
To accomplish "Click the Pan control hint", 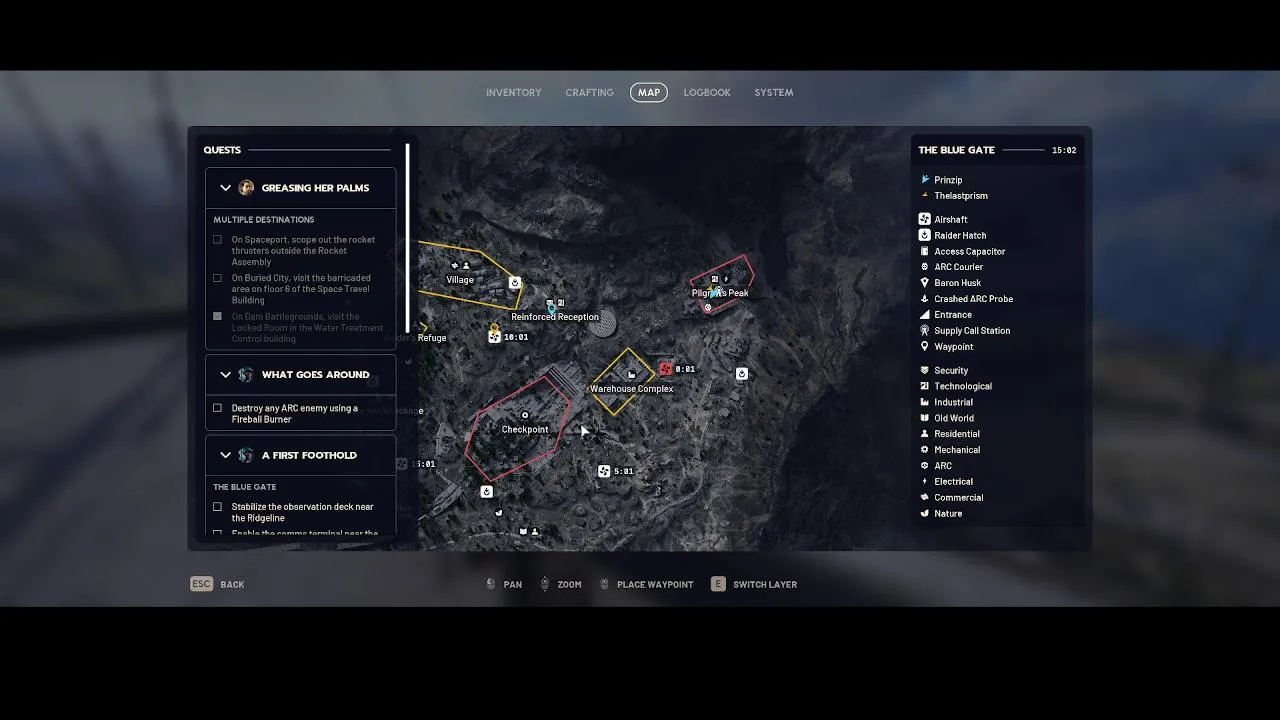I will [x=504, y=584].
